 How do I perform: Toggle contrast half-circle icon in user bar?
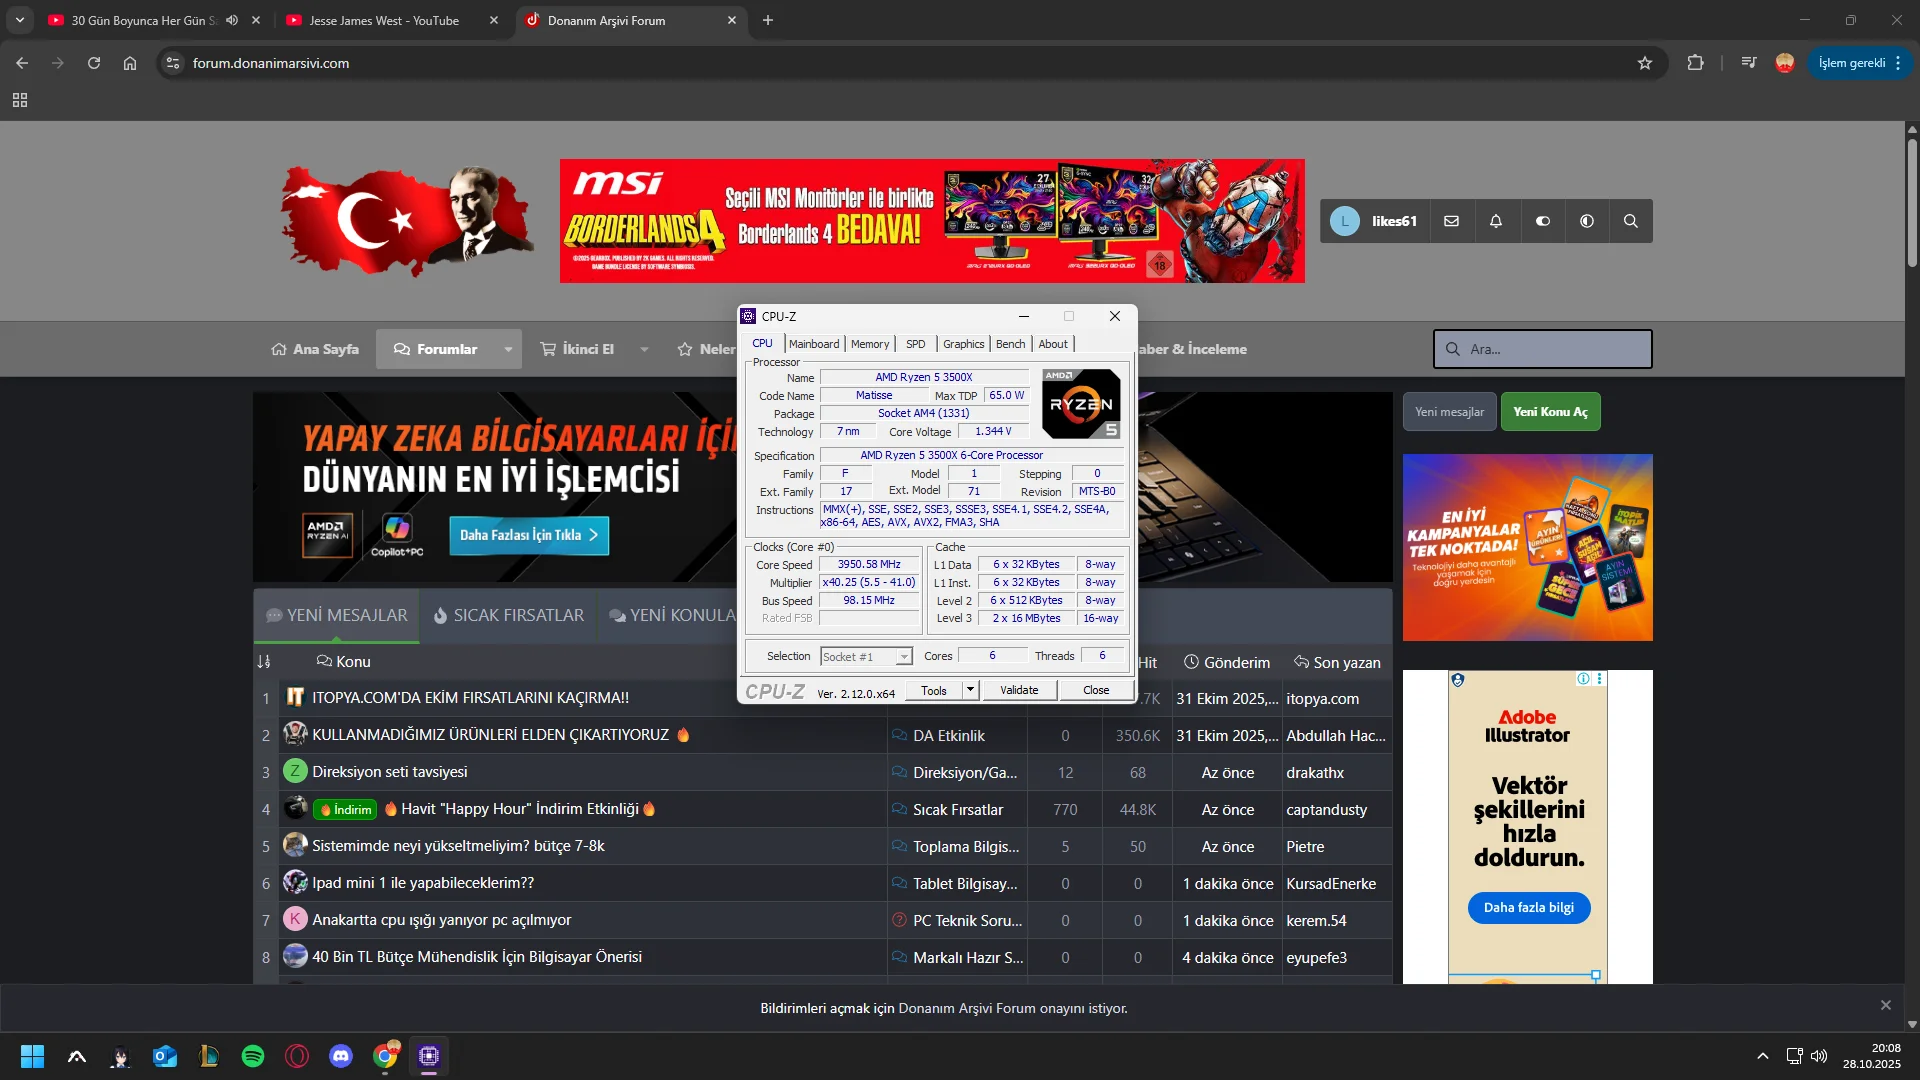[1587, 221]
